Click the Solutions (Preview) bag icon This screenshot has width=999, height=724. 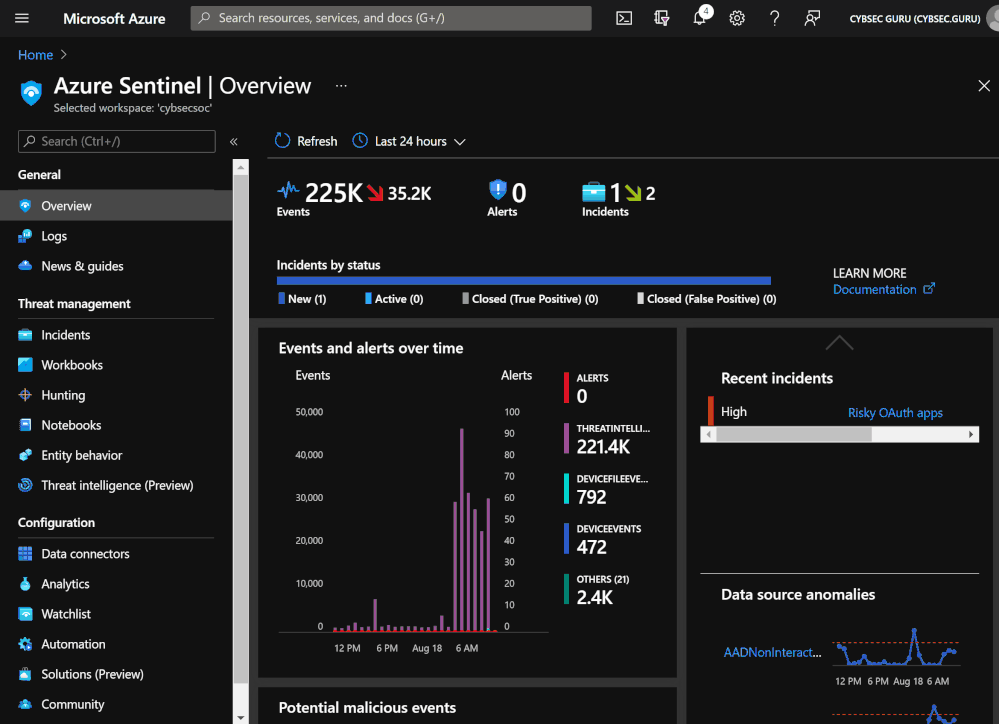25,674
